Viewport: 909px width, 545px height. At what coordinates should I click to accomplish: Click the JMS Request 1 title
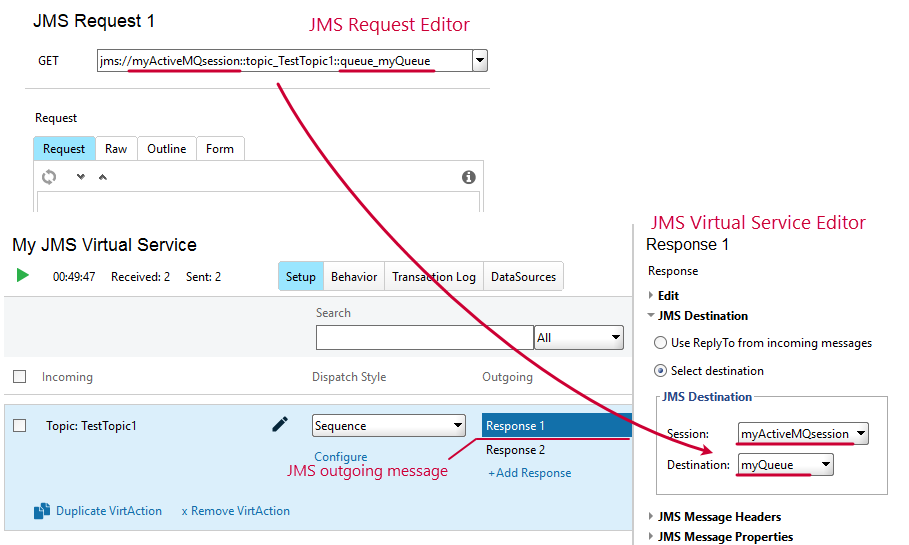(94, 21)
